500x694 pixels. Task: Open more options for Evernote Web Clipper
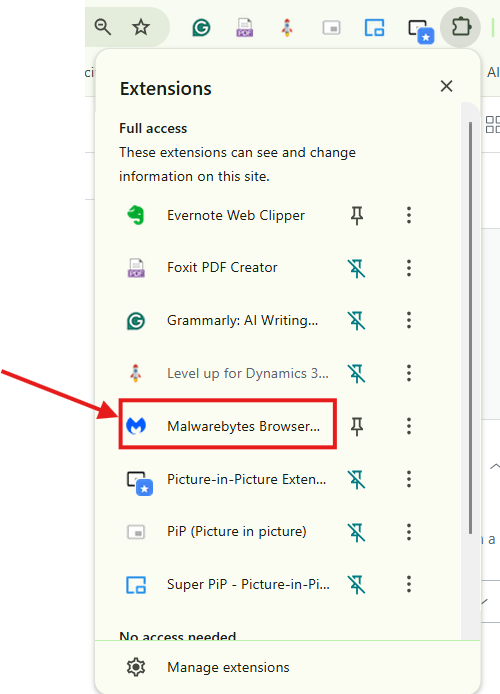409,216
